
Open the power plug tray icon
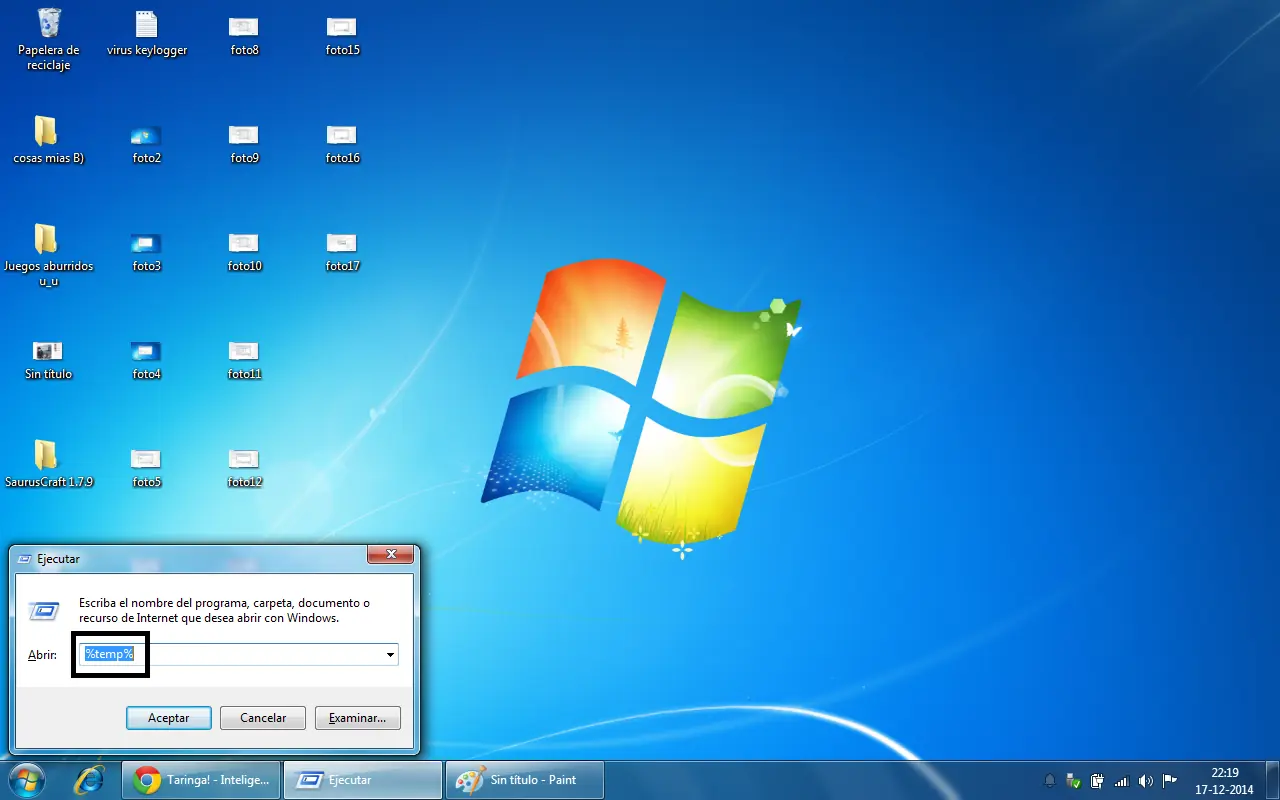1098,781
